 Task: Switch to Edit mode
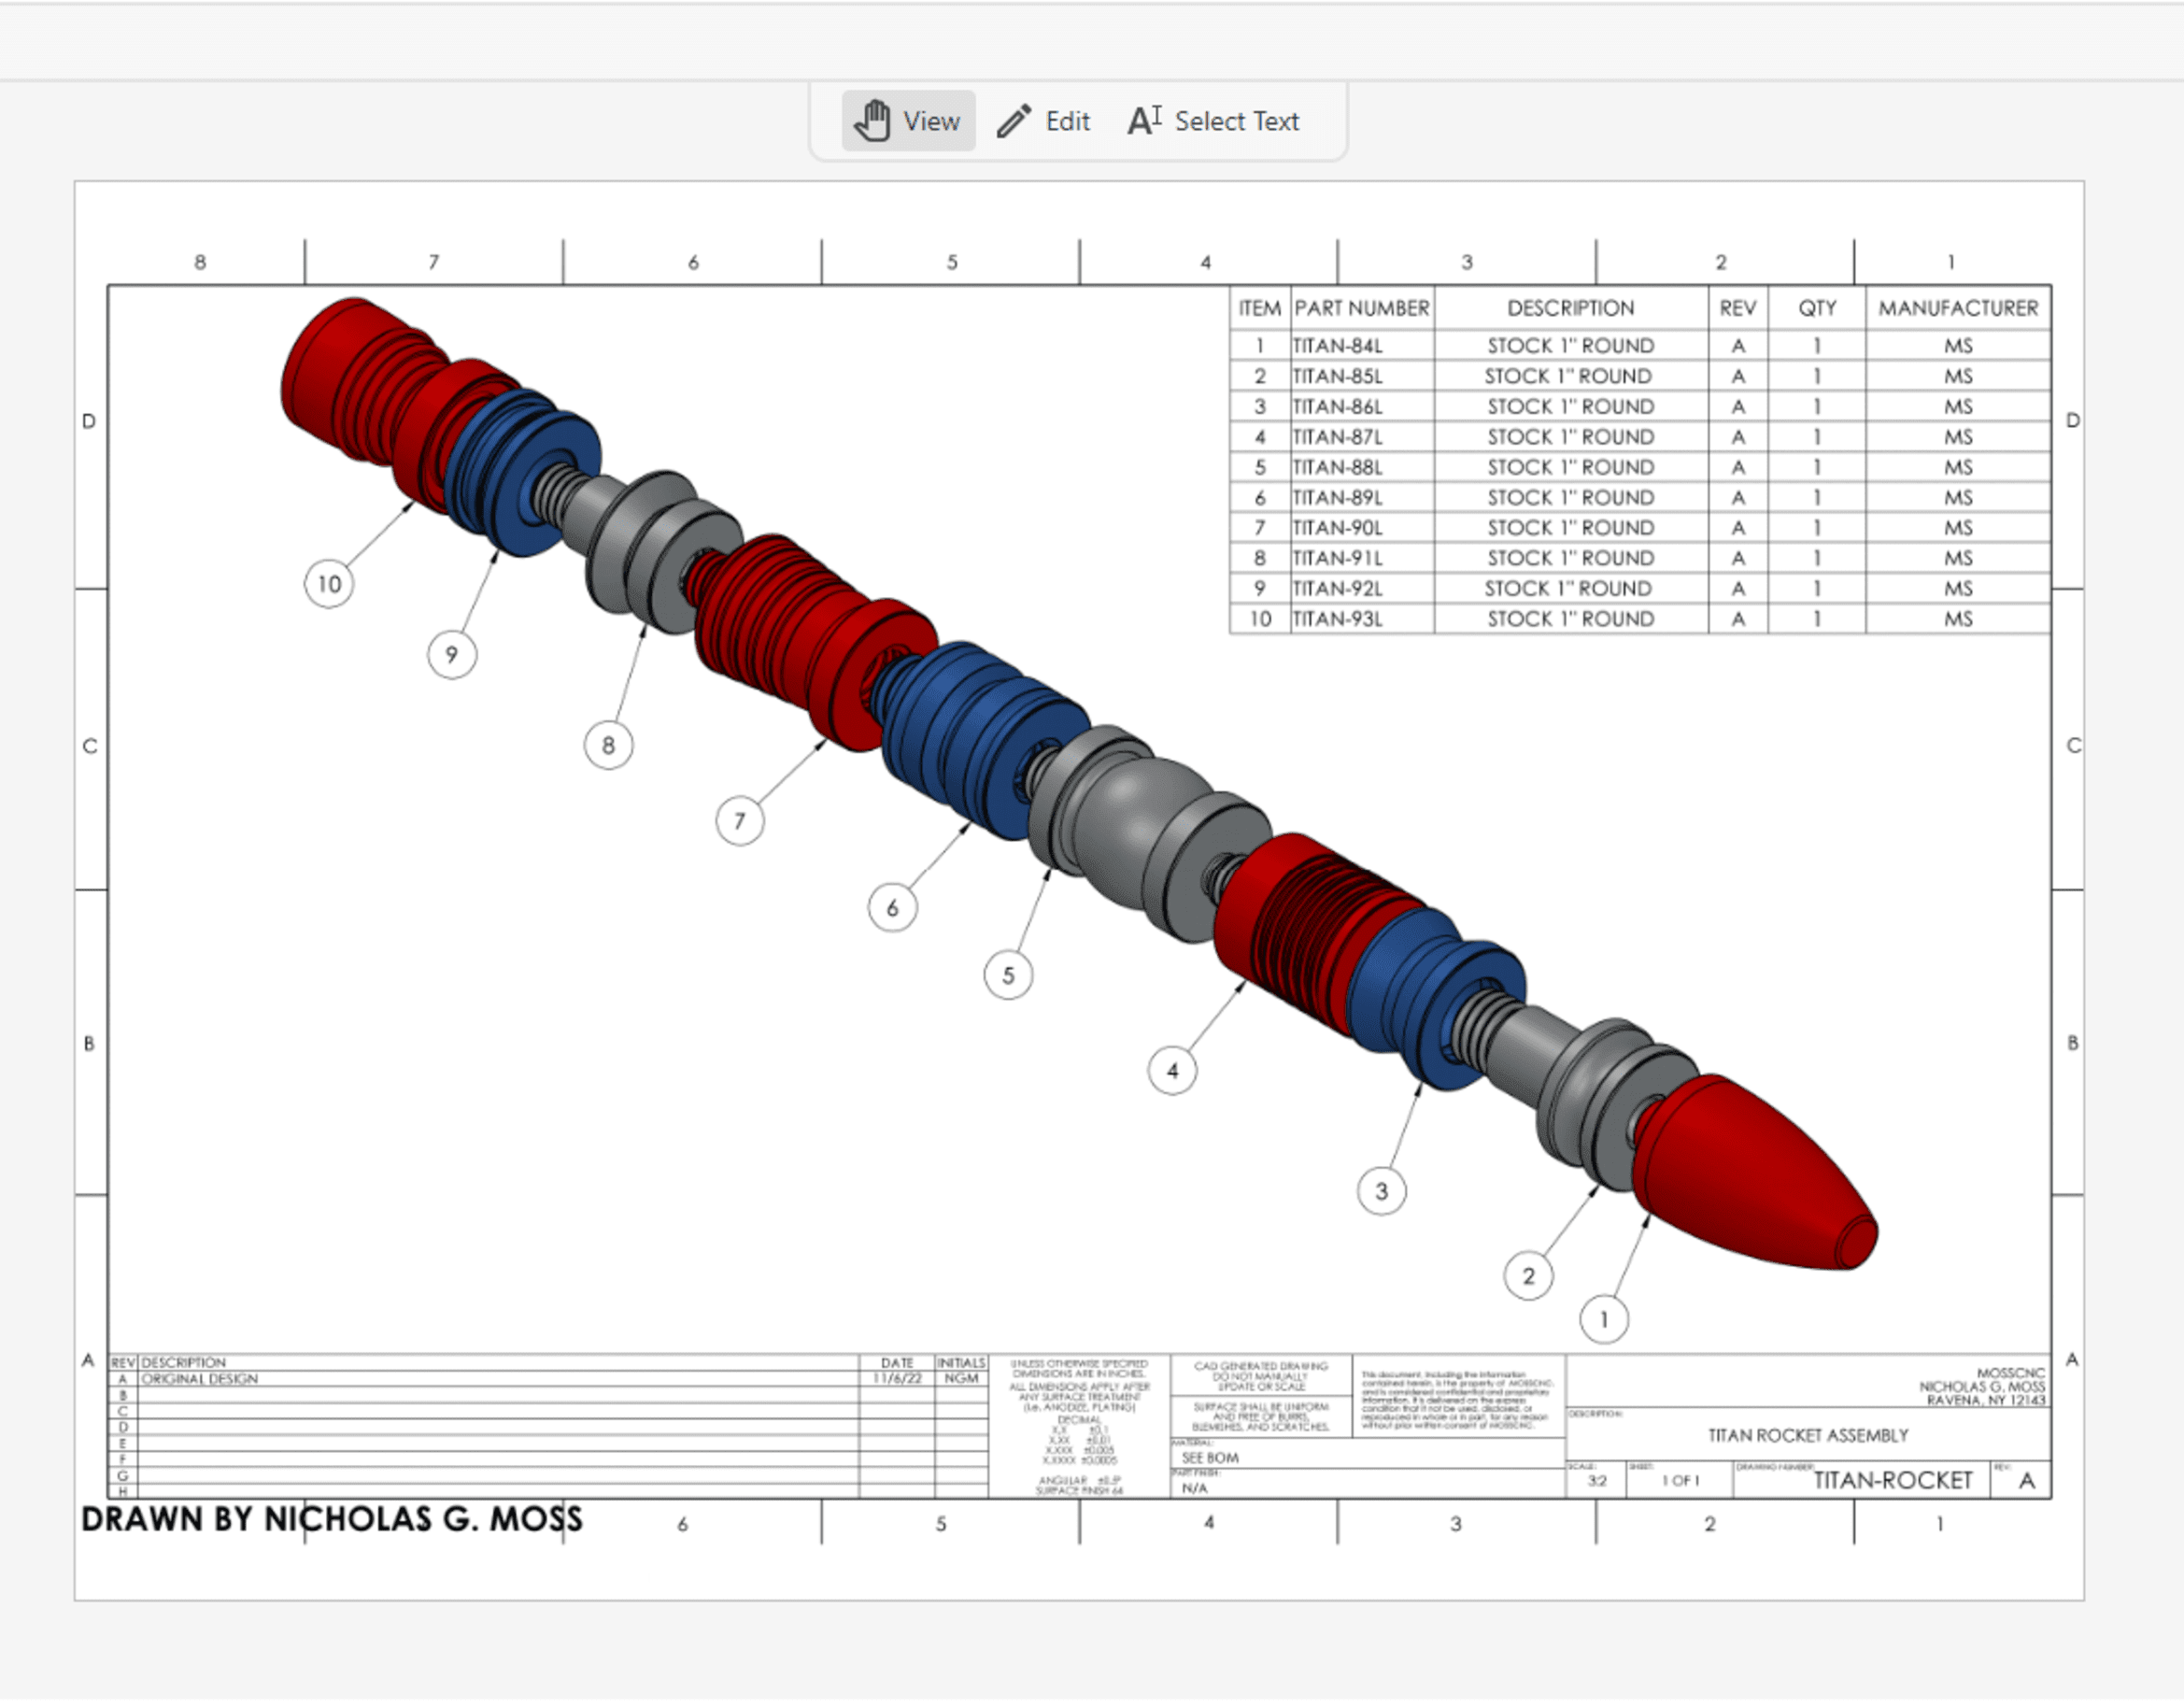[1043, 121]
